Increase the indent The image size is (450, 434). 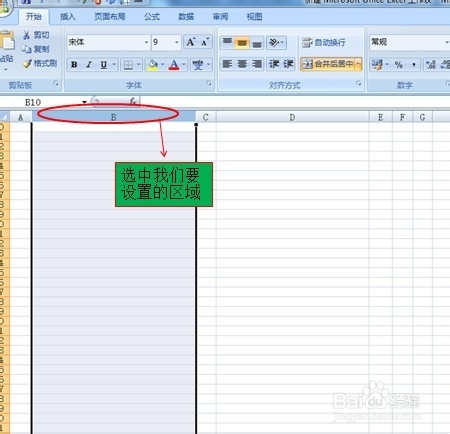(x=288, y=64)
